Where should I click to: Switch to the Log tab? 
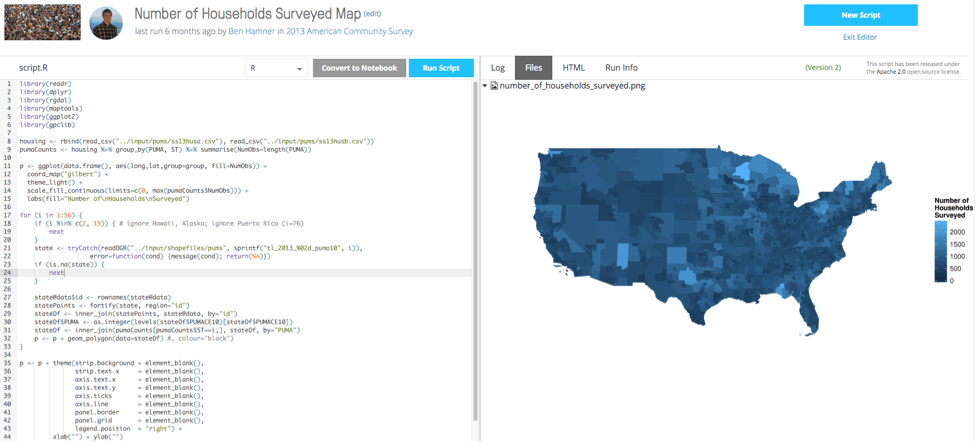[497, 68]
